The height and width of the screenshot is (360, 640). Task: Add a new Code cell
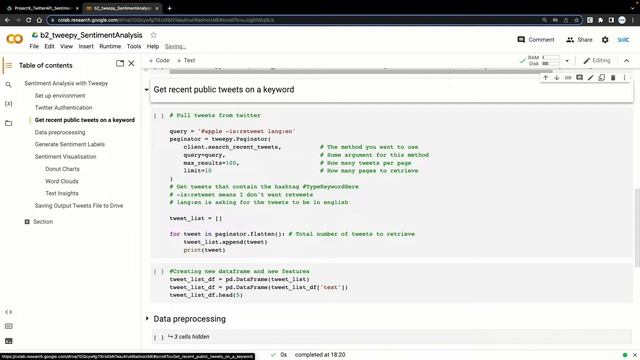159,60
